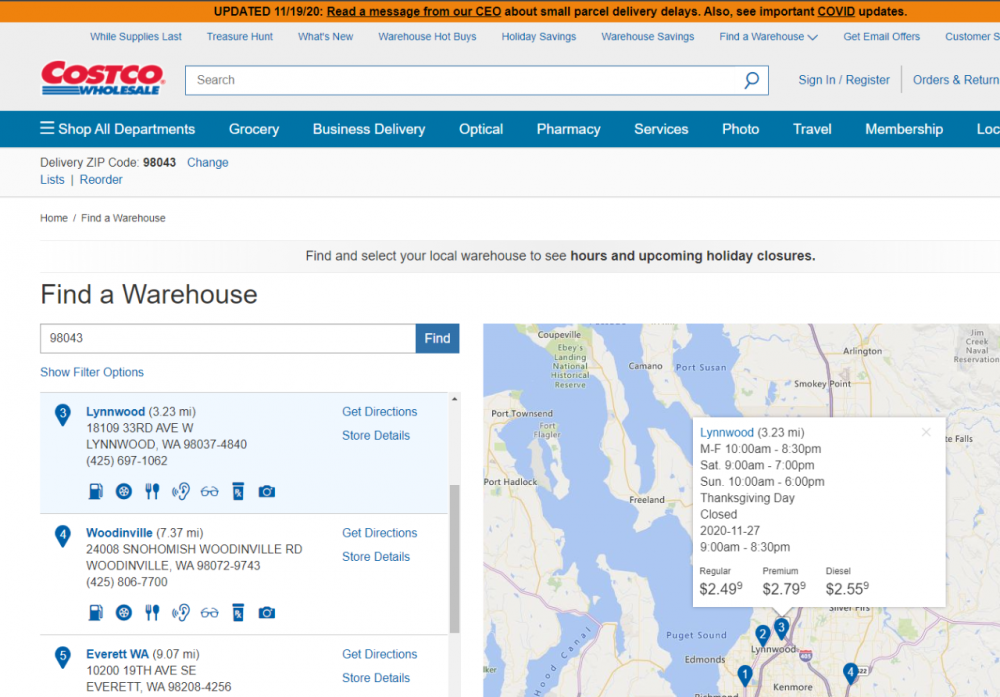This screenshot has width=1000, height=697.
Task: Click Woodinville optical glasses icon
Action: pyautogui.click(x=209, y=612)
